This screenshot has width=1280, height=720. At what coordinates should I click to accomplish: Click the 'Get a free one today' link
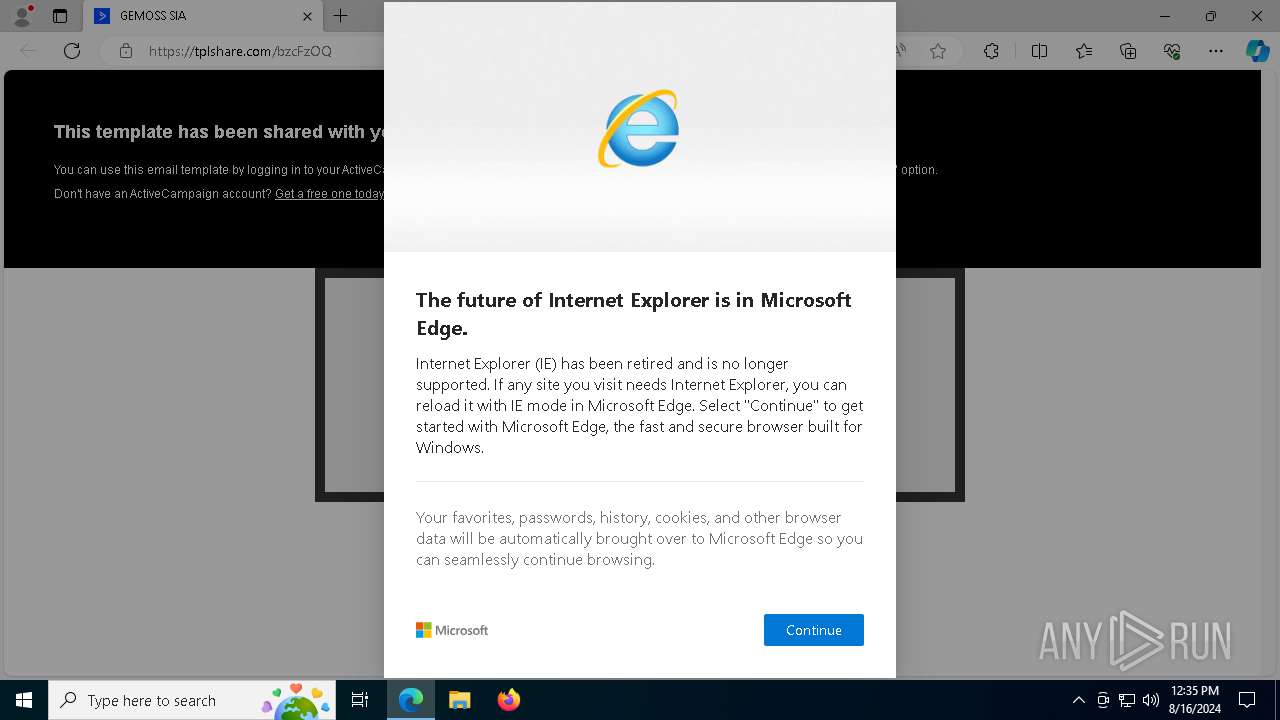click(x=329, y=194)
